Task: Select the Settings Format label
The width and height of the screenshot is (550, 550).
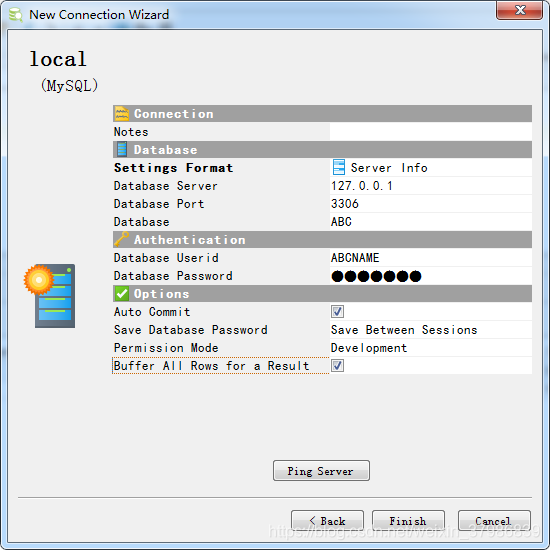Action: point(174,168)
